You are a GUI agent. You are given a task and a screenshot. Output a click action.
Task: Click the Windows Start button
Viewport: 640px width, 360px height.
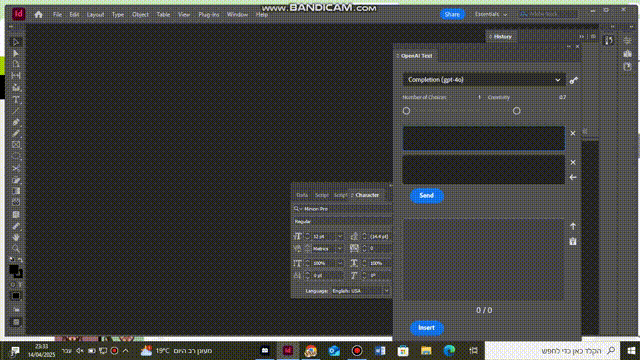tap(631, 351)
